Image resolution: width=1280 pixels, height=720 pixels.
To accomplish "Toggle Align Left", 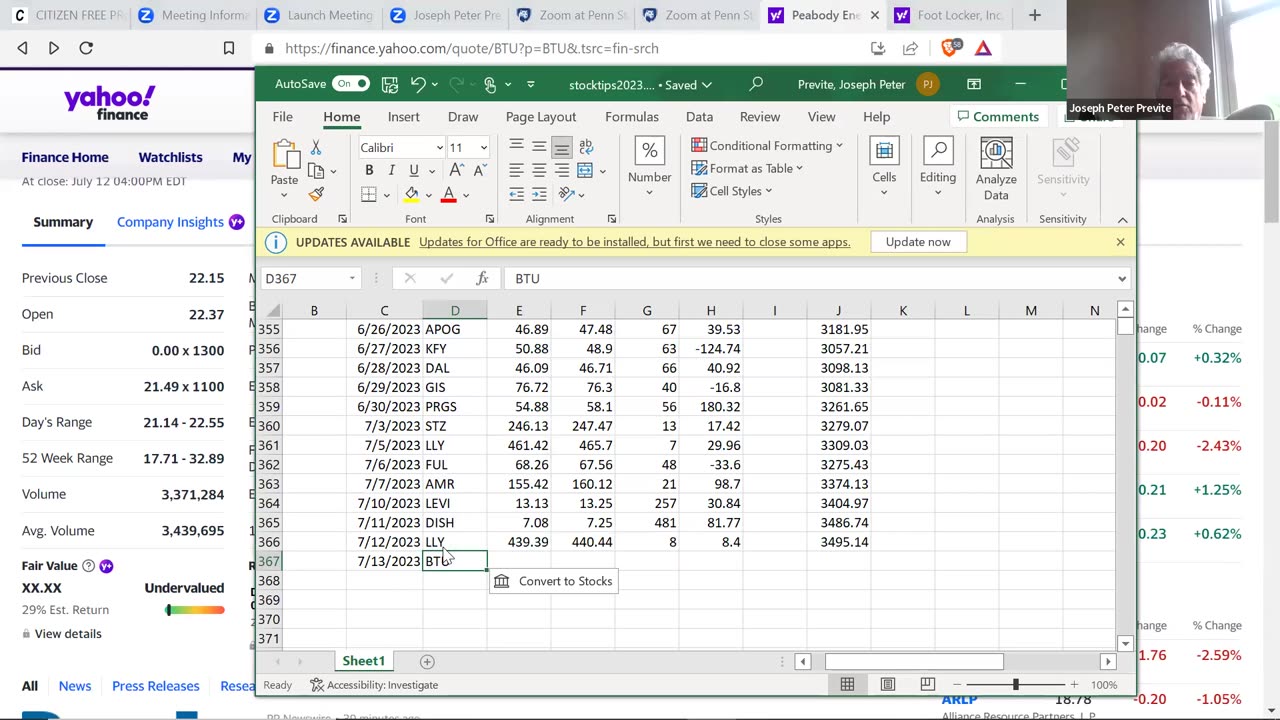I will tap(516, 170).
